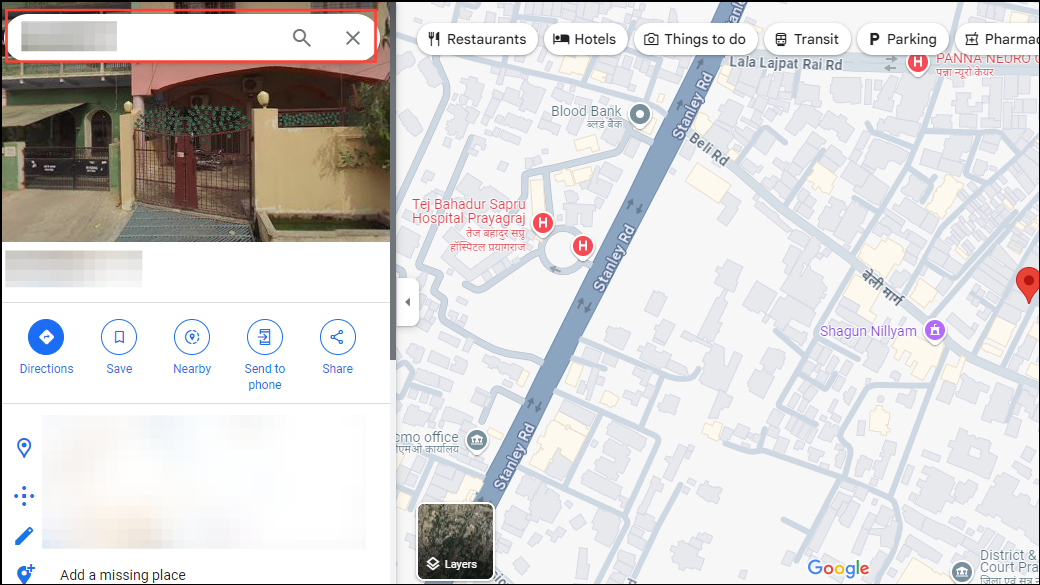
Task: Click the location pin icon beside the address
Action: click(x=24, y=447)
